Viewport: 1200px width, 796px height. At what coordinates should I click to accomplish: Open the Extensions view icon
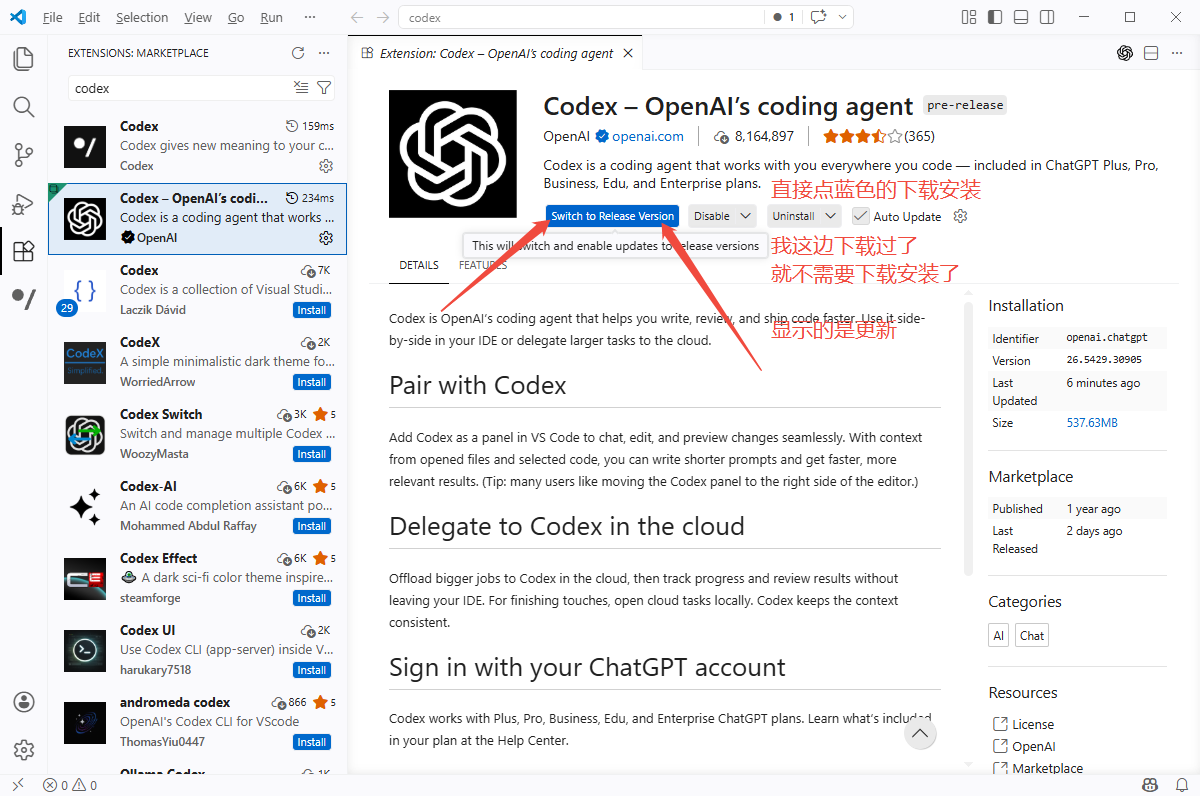23,251
